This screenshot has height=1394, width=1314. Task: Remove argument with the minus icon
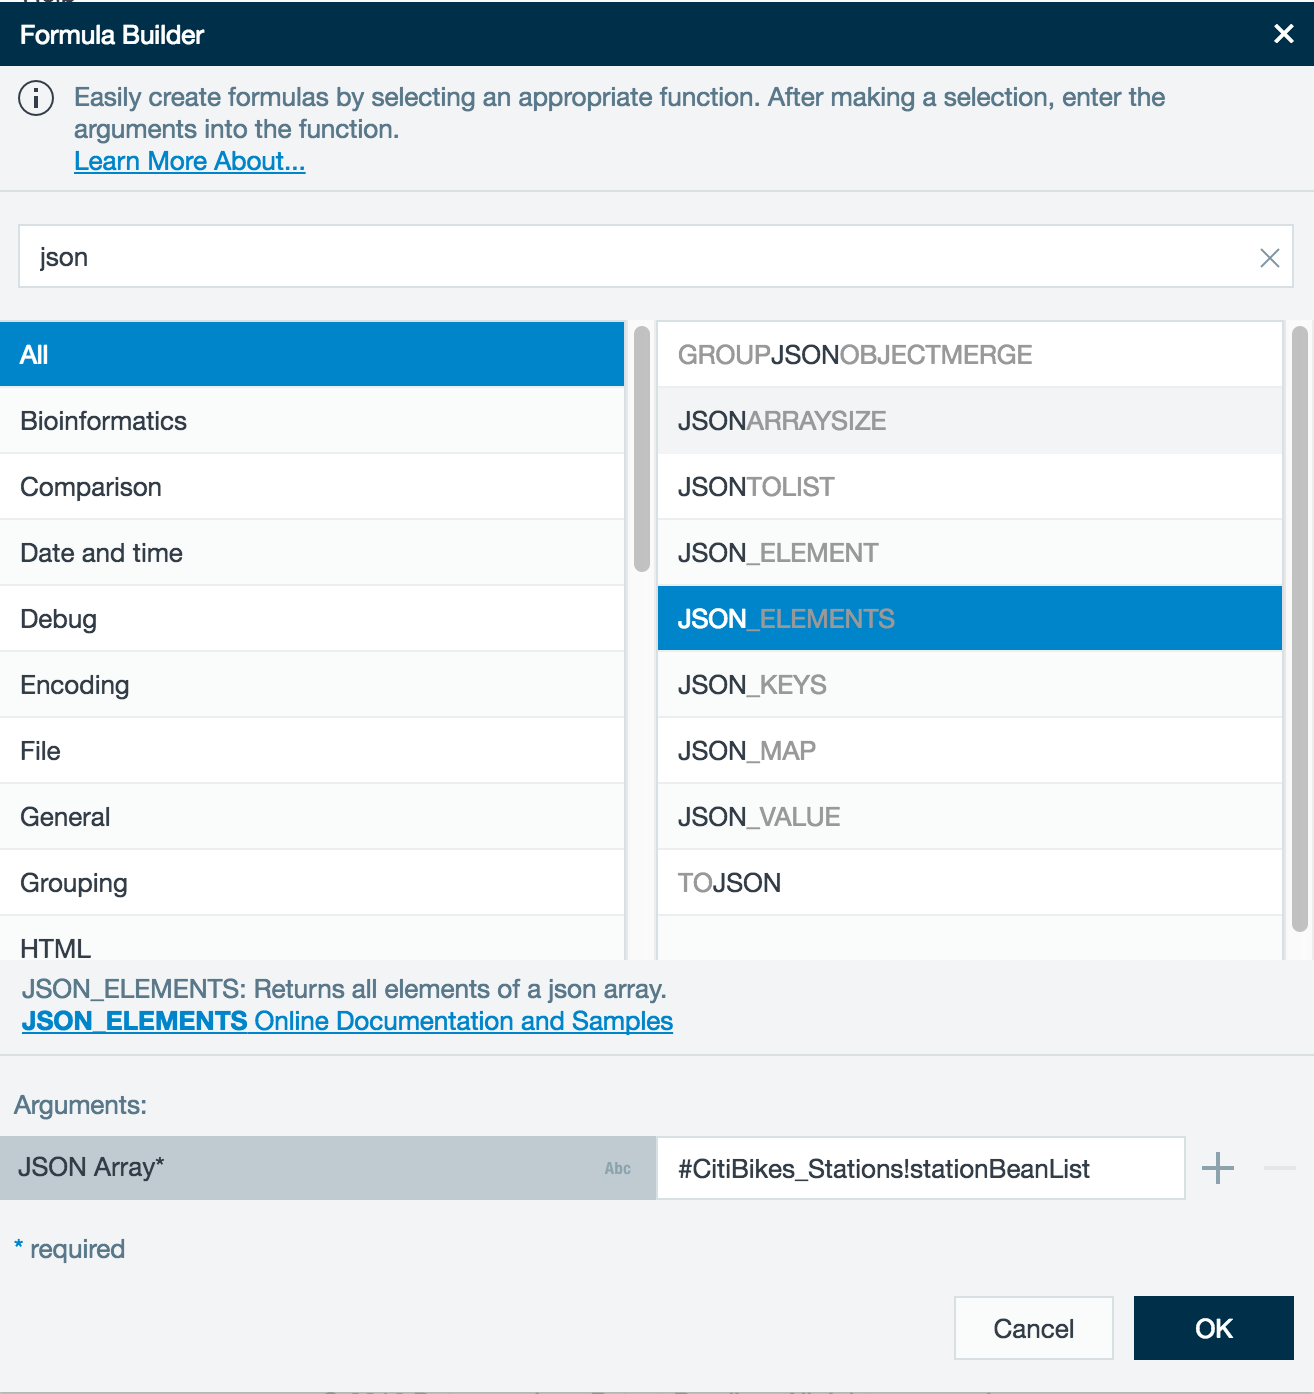[x=1280, y=1168]
